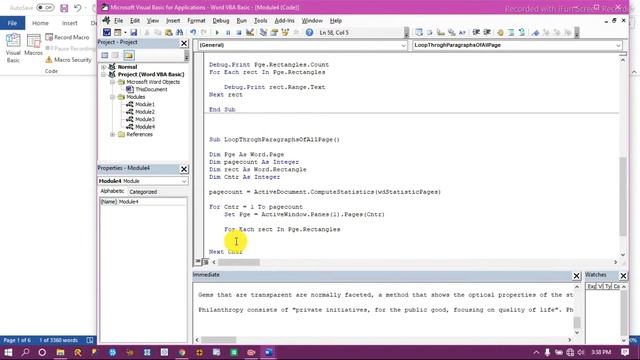Click View Code icon in Project panel

click(x=104, y=55)
